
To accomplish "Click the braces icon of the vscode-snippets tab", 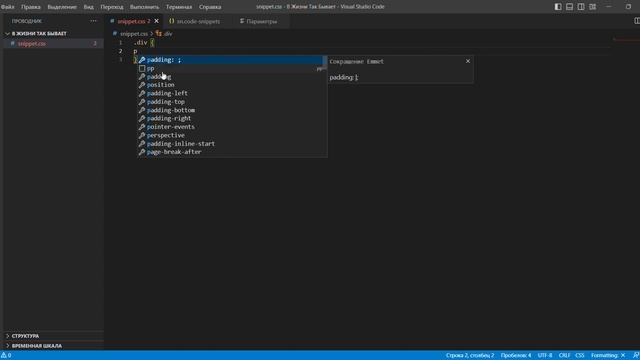I will [171, 21].
